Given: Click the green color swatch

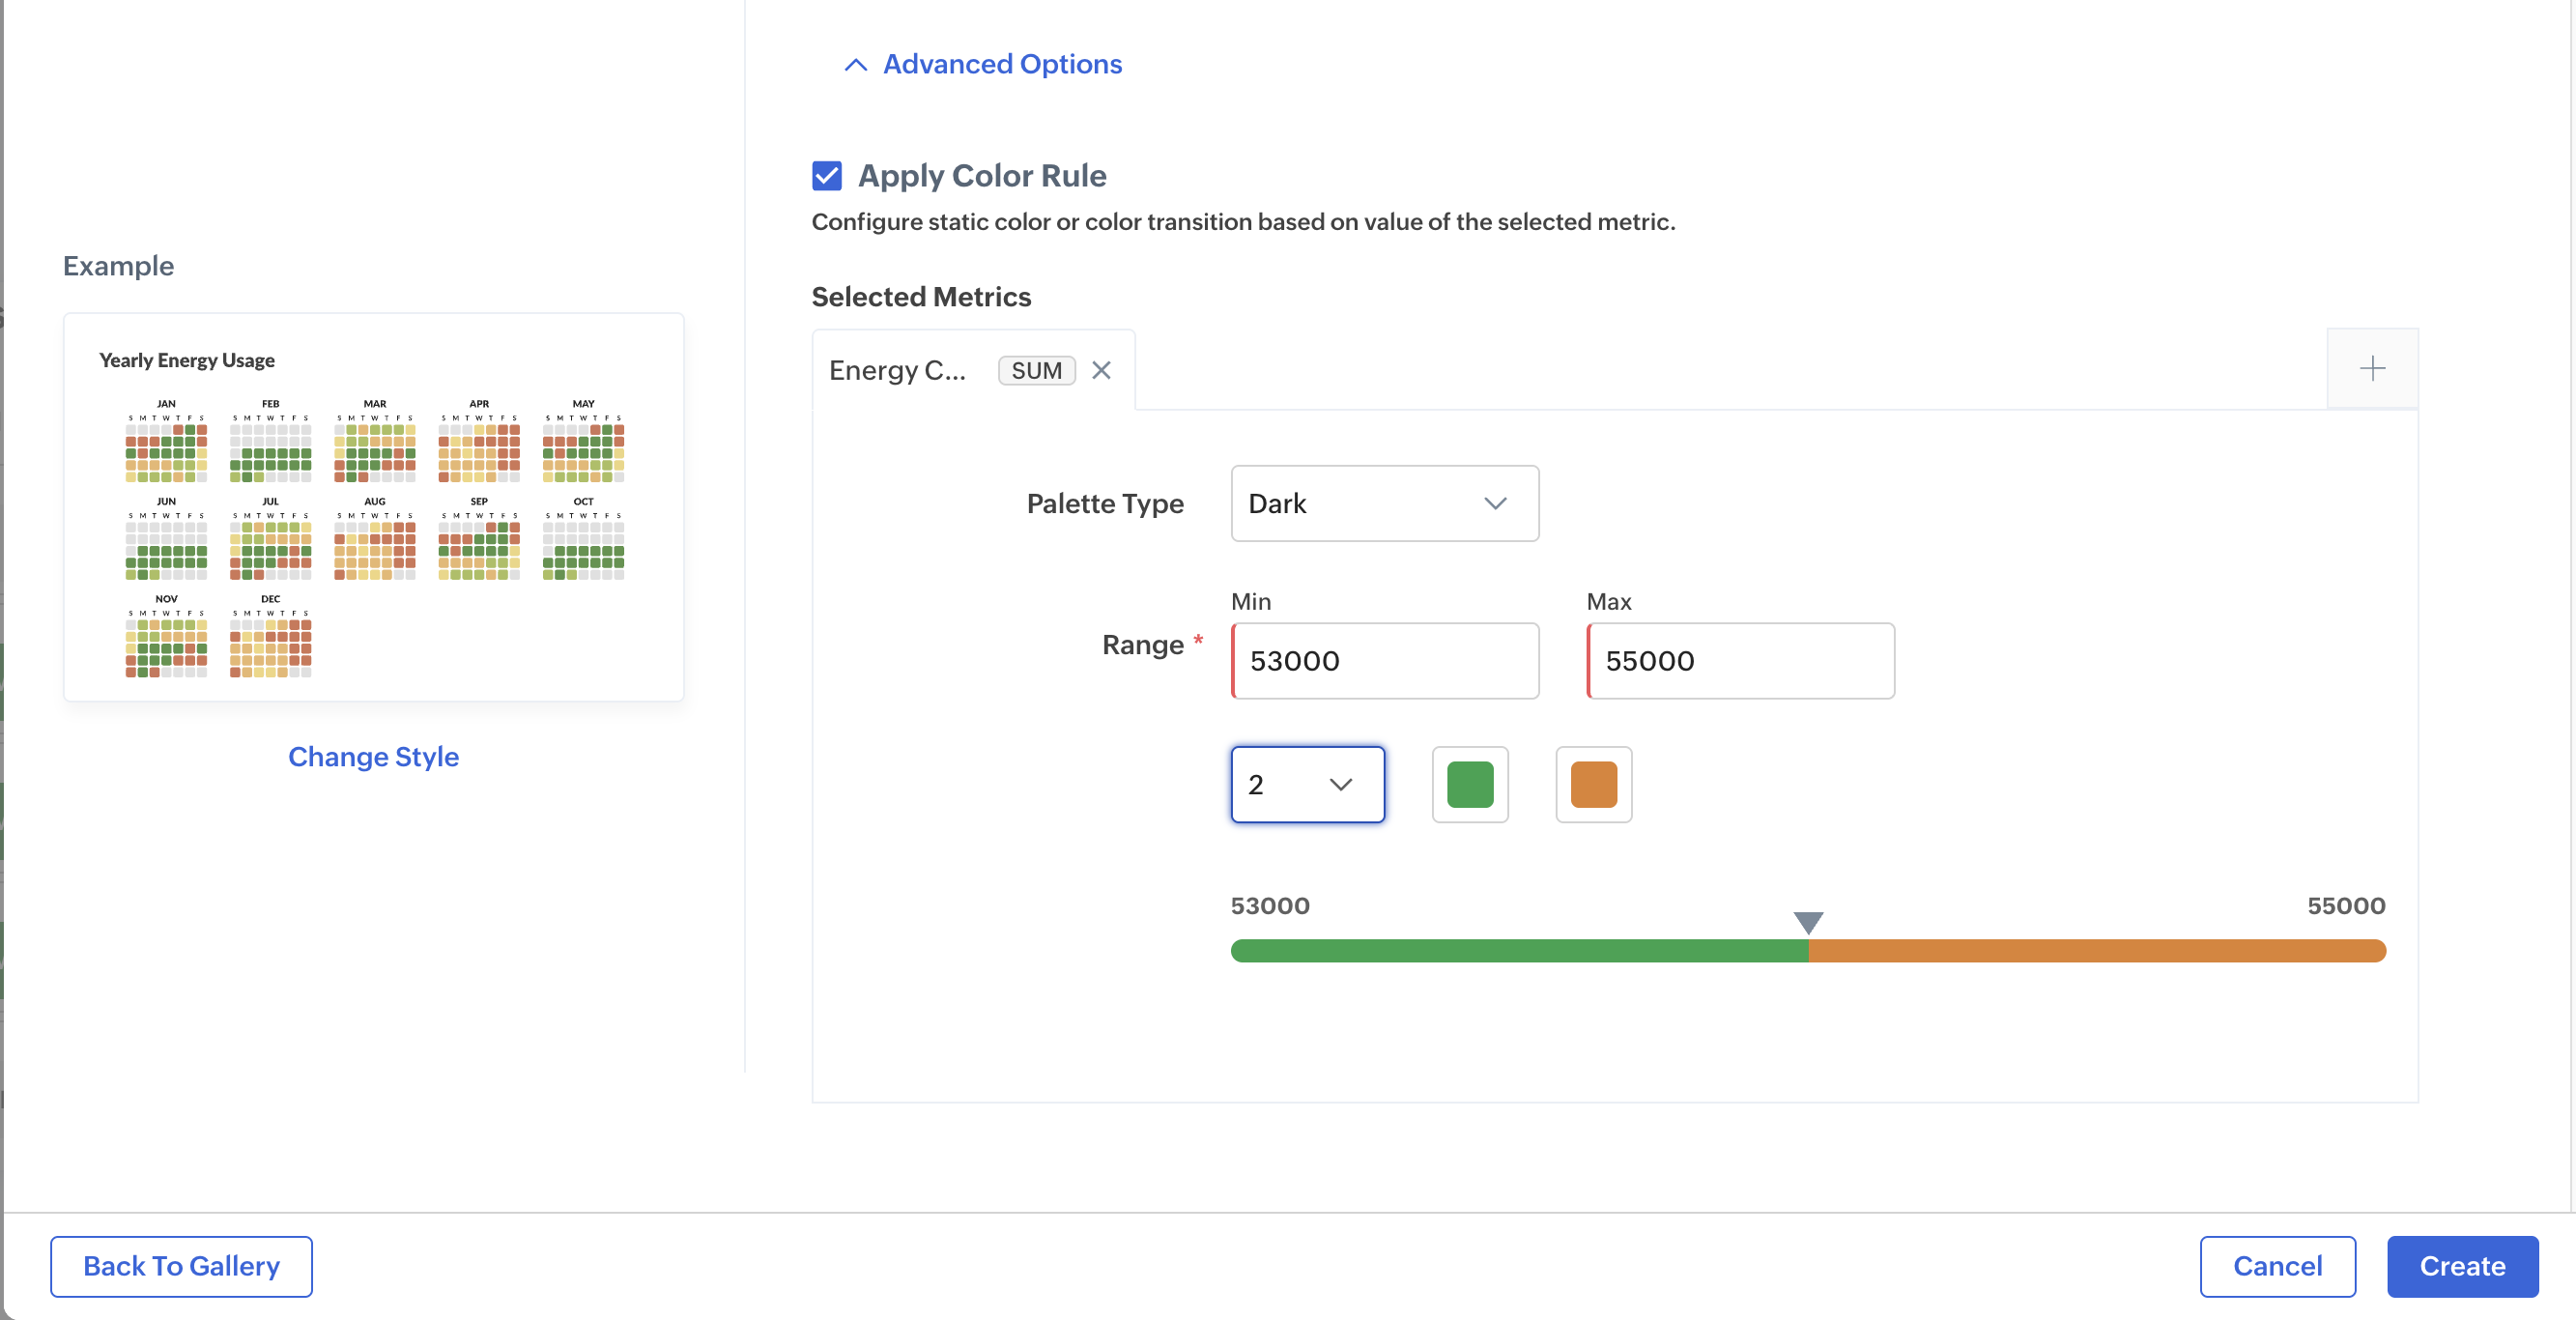Looking at the screenshot, I should [x=1469, y=784].
